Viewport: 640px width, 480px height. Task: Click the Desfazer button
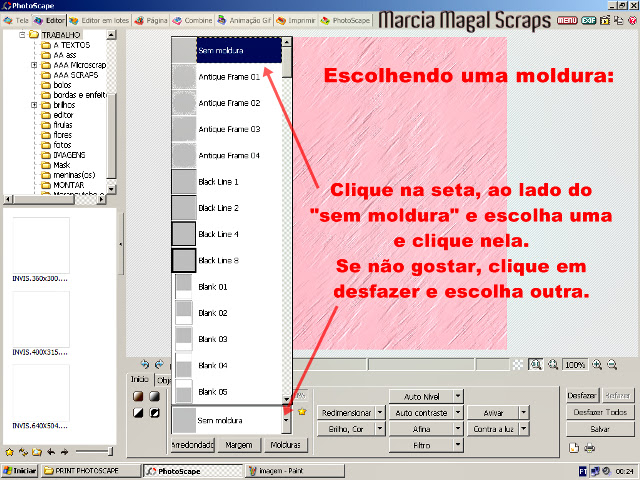[x=582, y=396]
